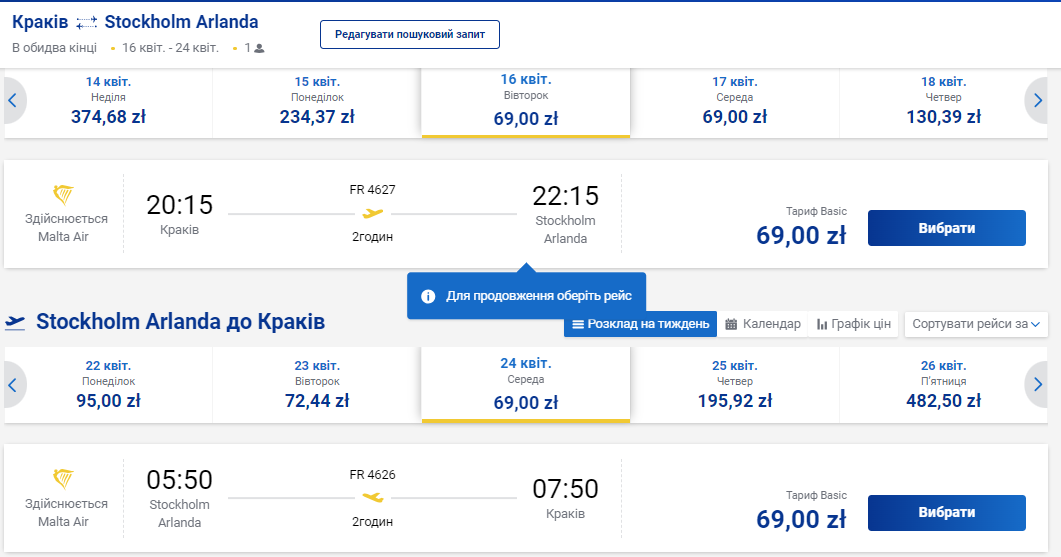Screen dimensions: 1061x557
Task: Show earlier return dates with left arrow
Action: click(x=14, y=385)
